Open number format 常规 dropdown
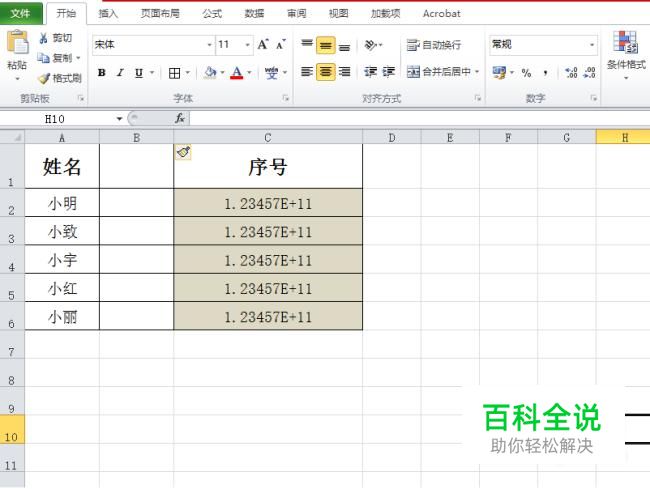Viewport: 650px width, 489px height. tap(592, 45)
